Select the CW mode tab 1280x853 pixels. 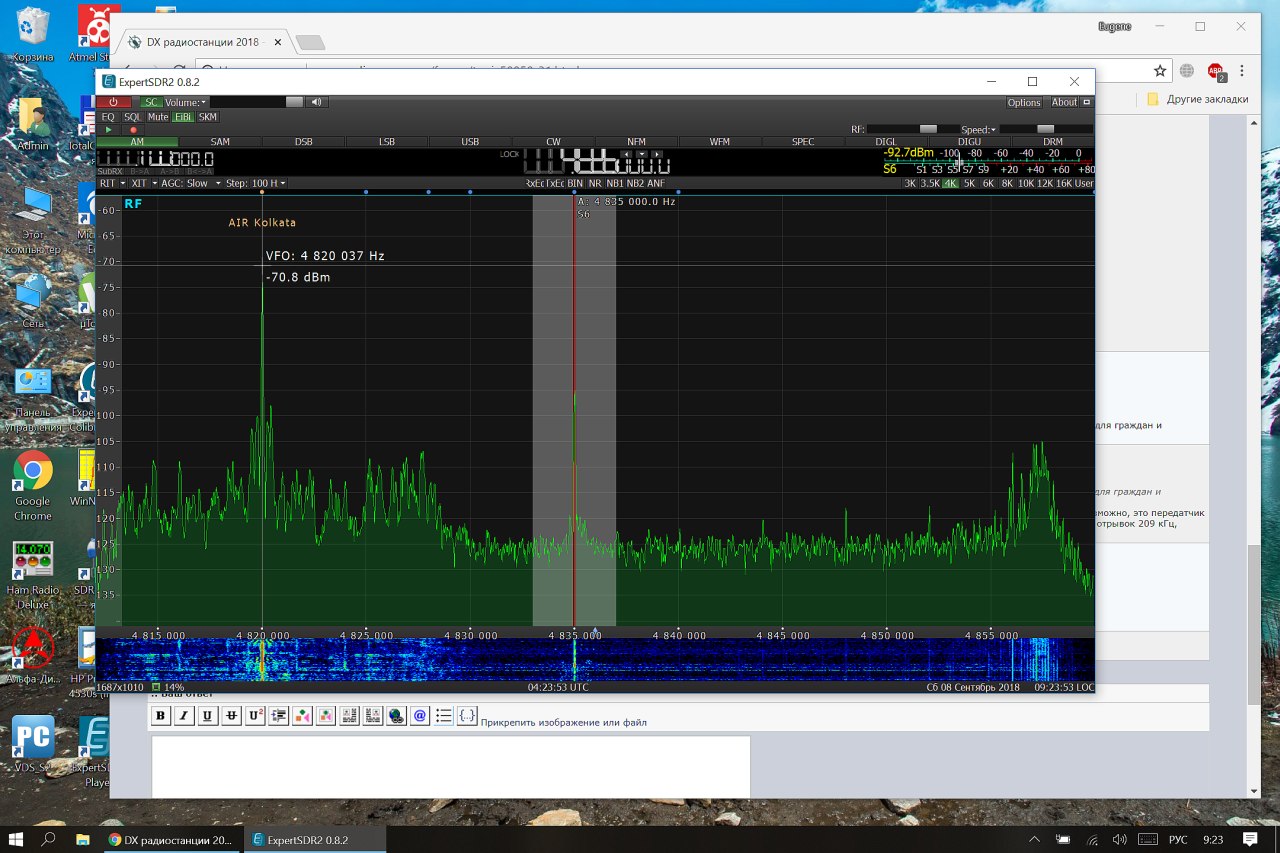coord(553,142)
